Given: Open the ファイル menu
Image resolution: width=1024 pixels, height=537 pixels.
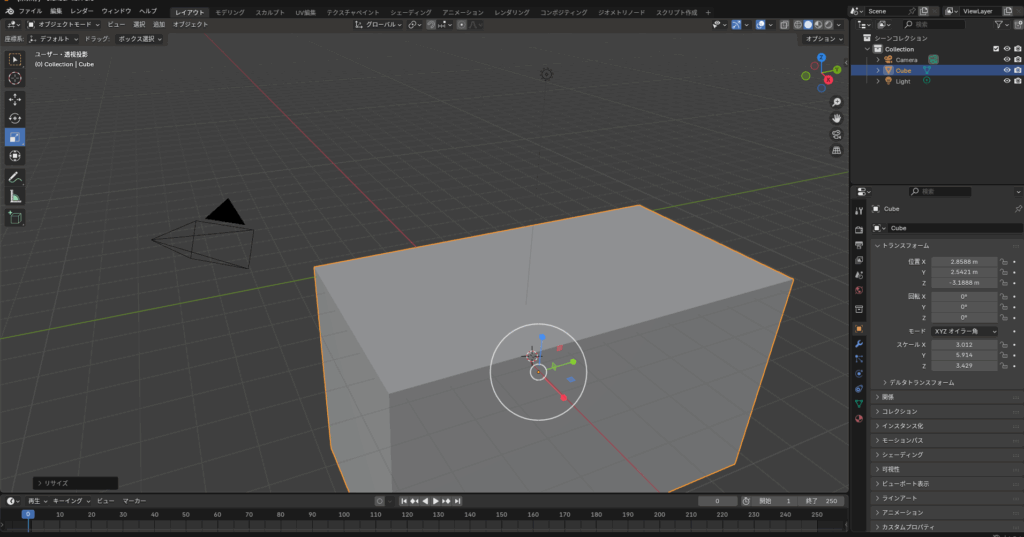Looking at the screenshot, I should click(30, 11).
